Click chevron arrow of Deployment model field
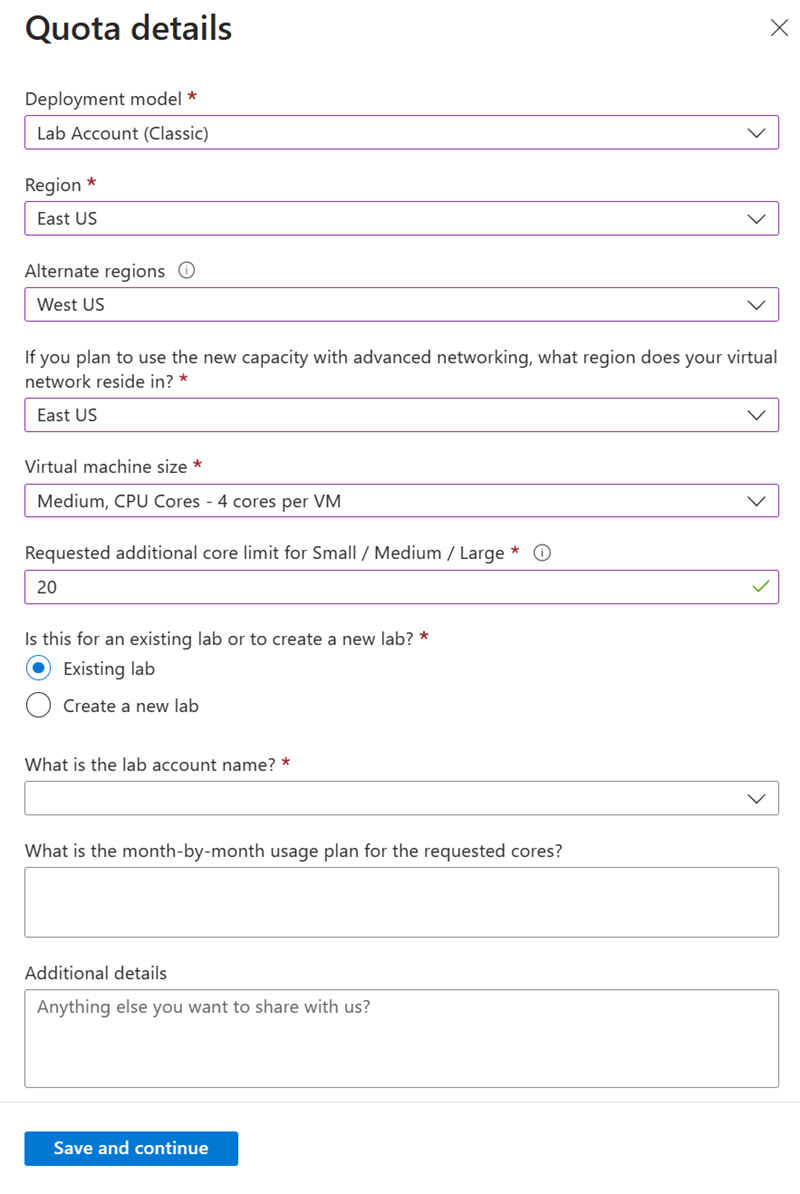This screenshot has height=1194, width=800. pyautogui.click(x=756, y=133)
